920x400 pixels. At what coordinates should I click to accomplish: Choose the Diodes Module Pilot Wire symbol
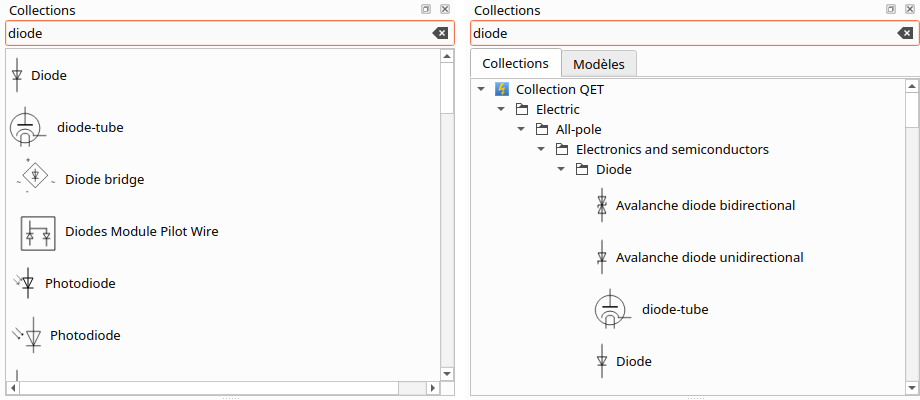[38, 233]
